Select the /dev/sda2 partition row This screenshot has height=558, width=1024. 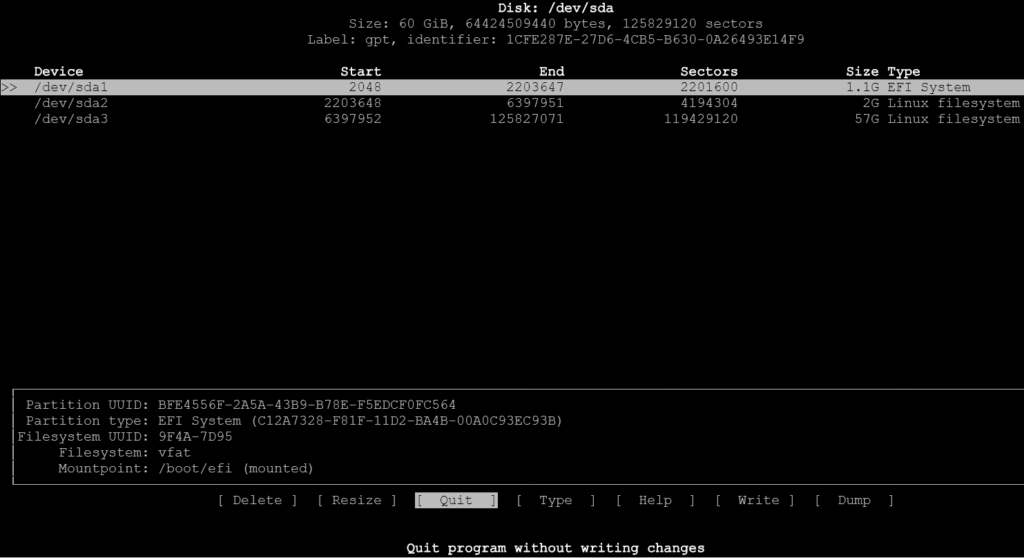512,103
